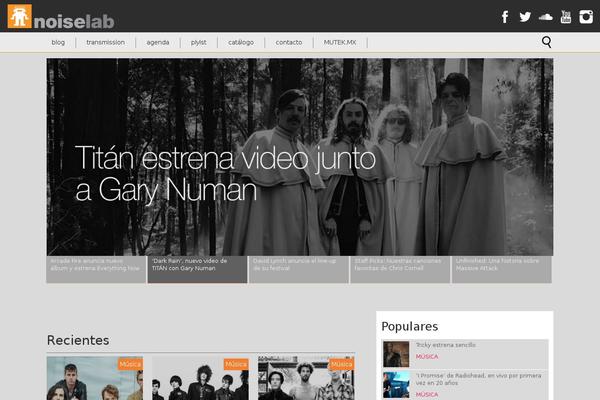Select the David Lynch festival slide tab
The width and height of the screenshot is (600, 400).
tap(299, 269)
